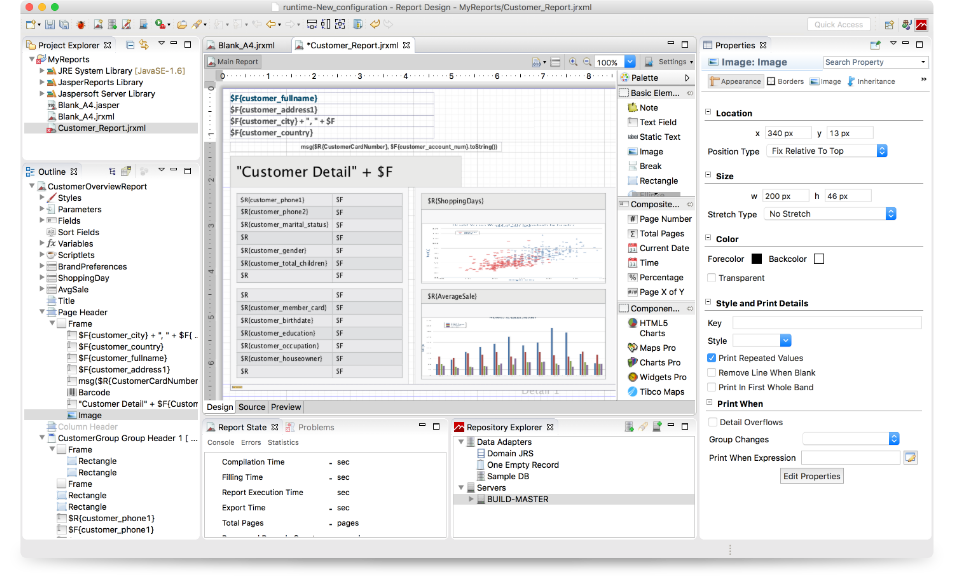Open the Position Type dropdown
This screenshot has width=954, height=581.
[826, 151]
